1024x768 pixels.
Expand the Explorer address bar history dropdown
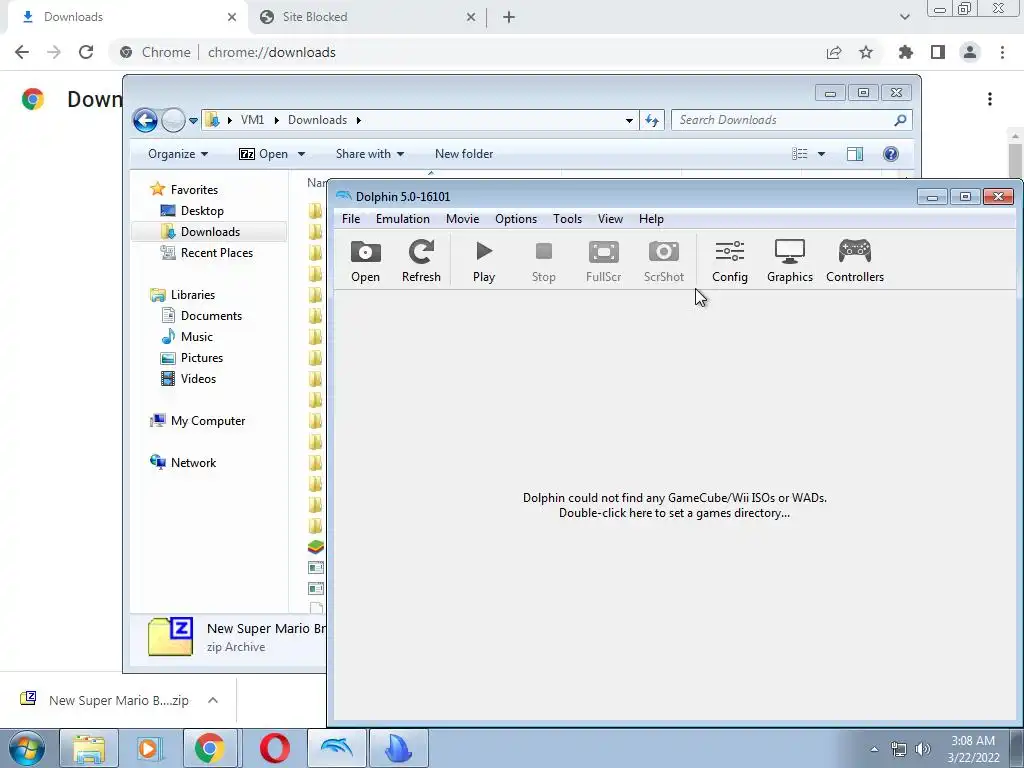tap(629, 120)
